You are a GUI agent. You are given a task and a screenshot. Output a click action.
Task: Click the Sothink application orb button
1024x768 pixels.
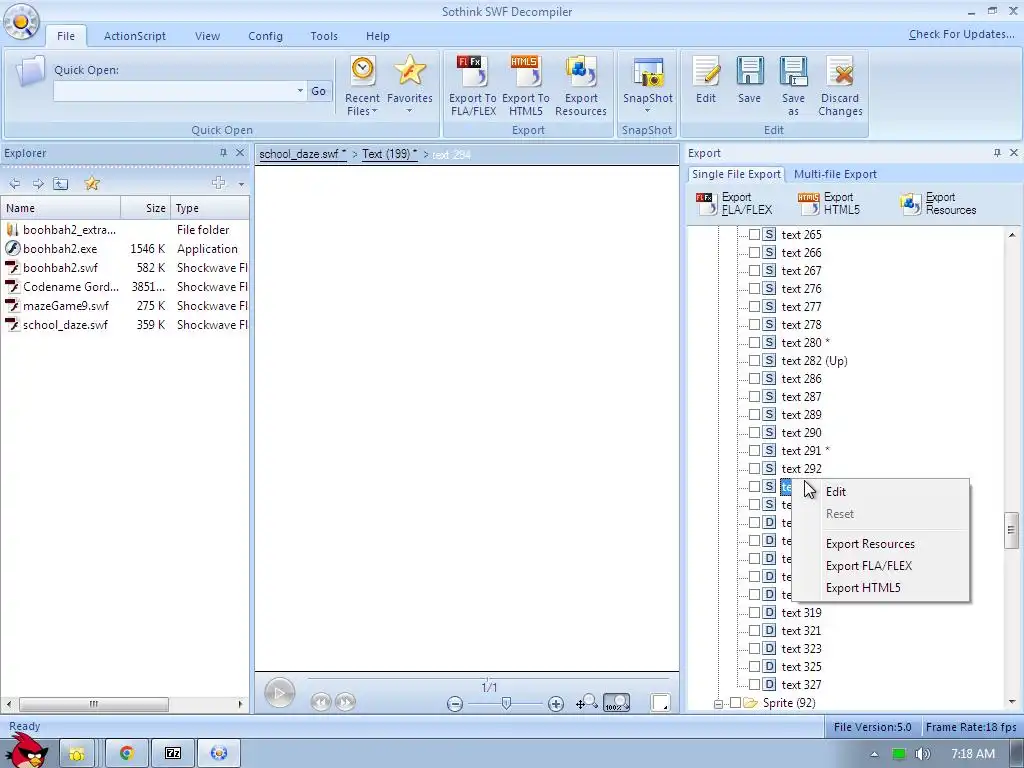(22, 22)
